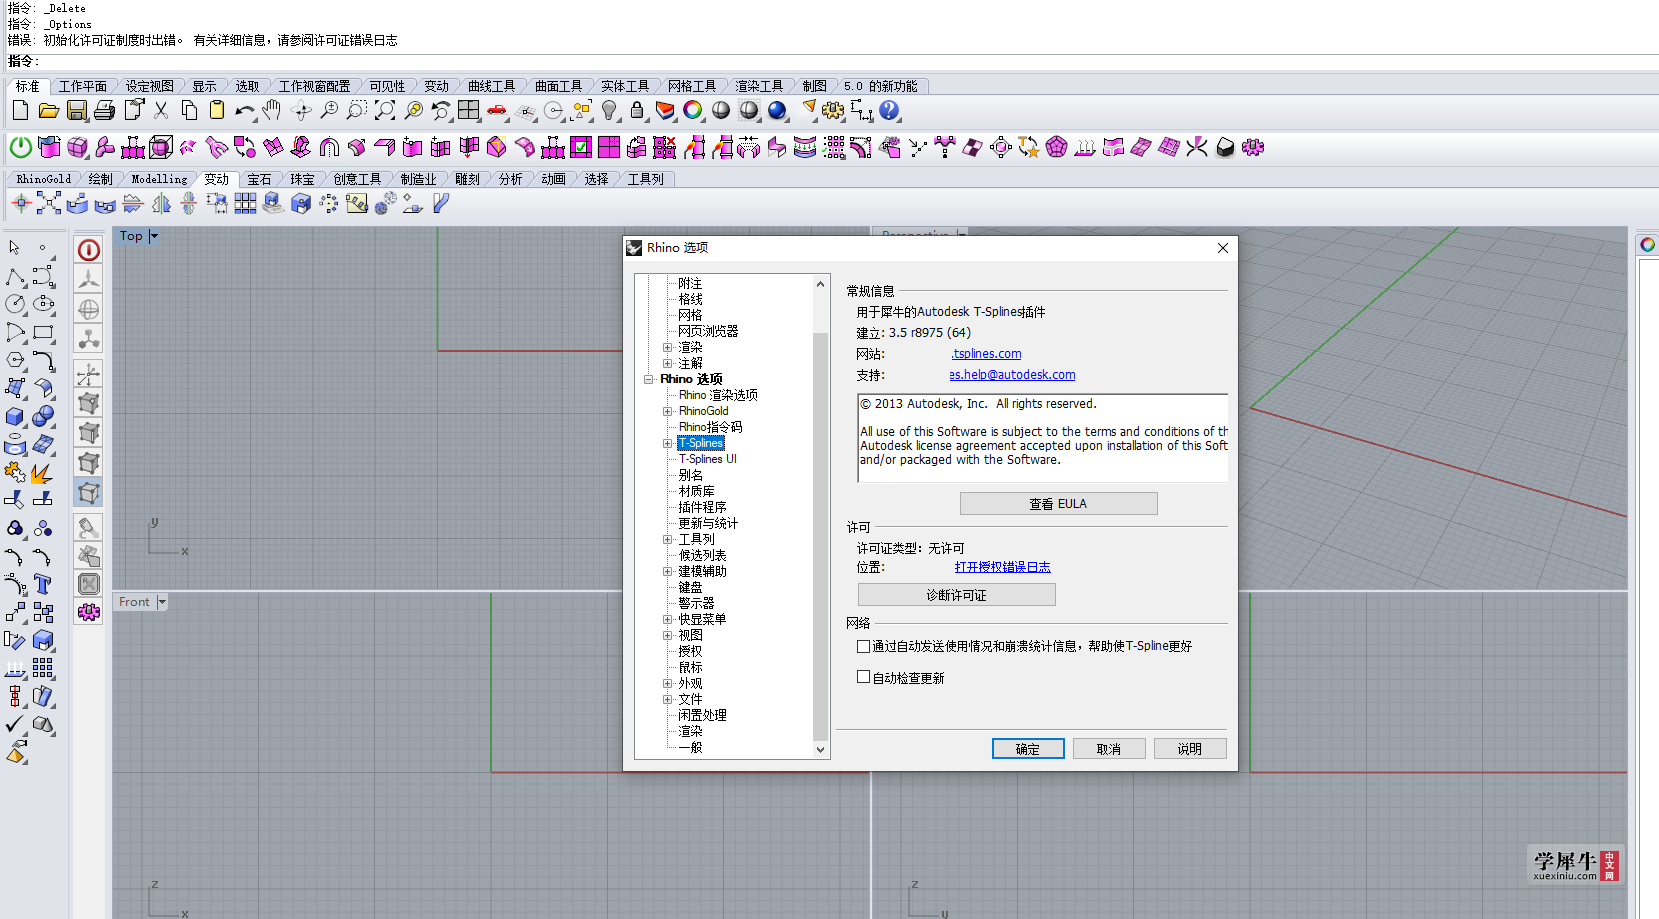Select Rhino 渲染选项 in the options tree
Image resolution: width=1659 pixels, height=919 pixels.
click(718, 395)
